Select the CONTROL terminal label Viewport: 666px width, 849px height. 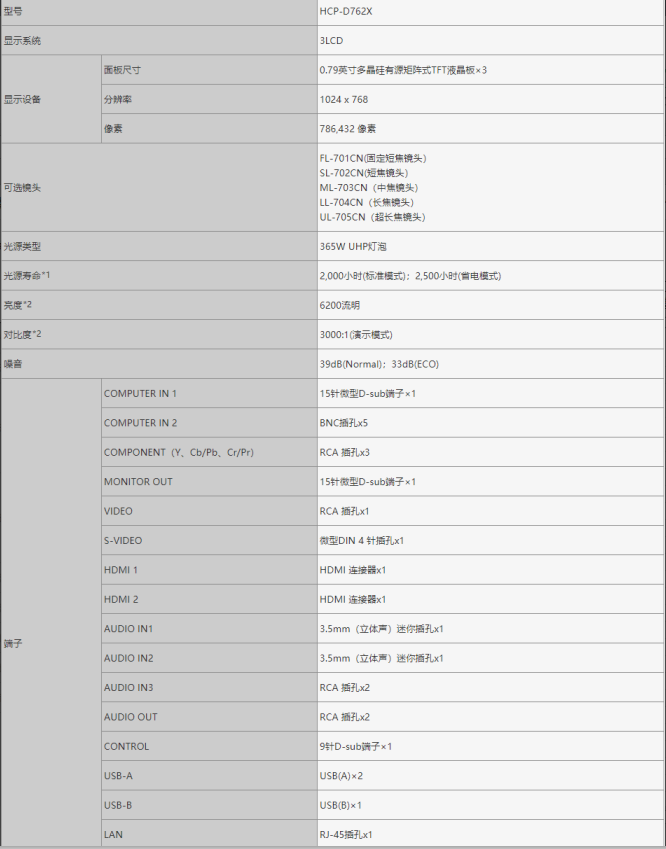pos(126,746)
